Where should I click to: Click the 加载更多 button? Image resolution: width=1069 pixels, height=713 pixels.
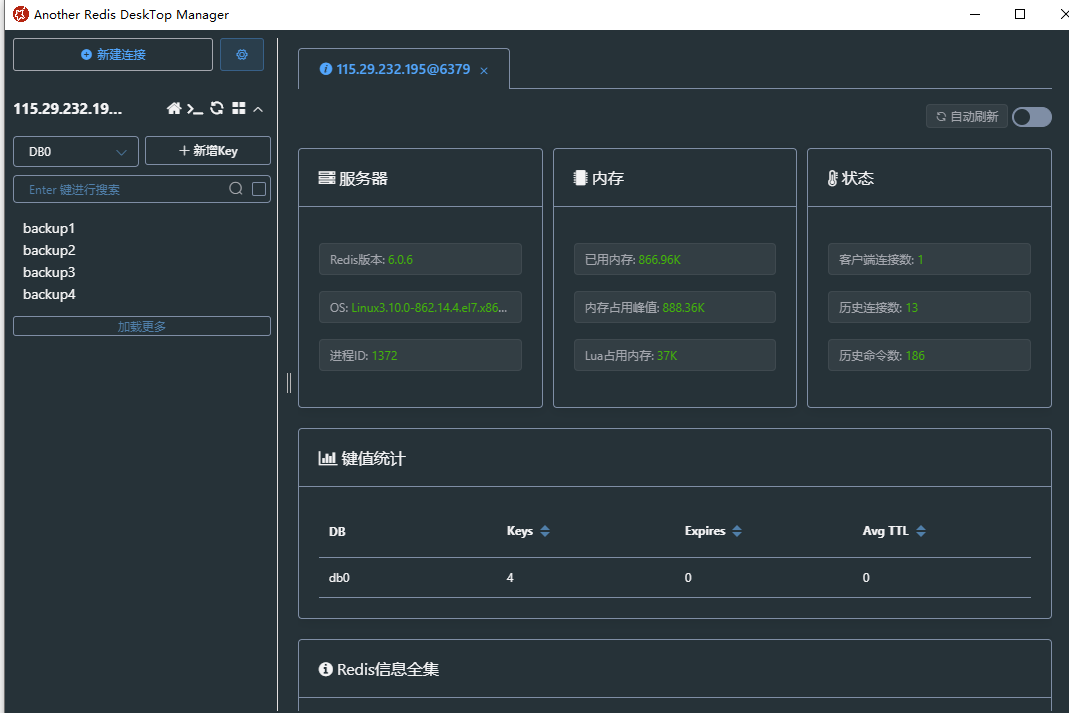[142, 326]
